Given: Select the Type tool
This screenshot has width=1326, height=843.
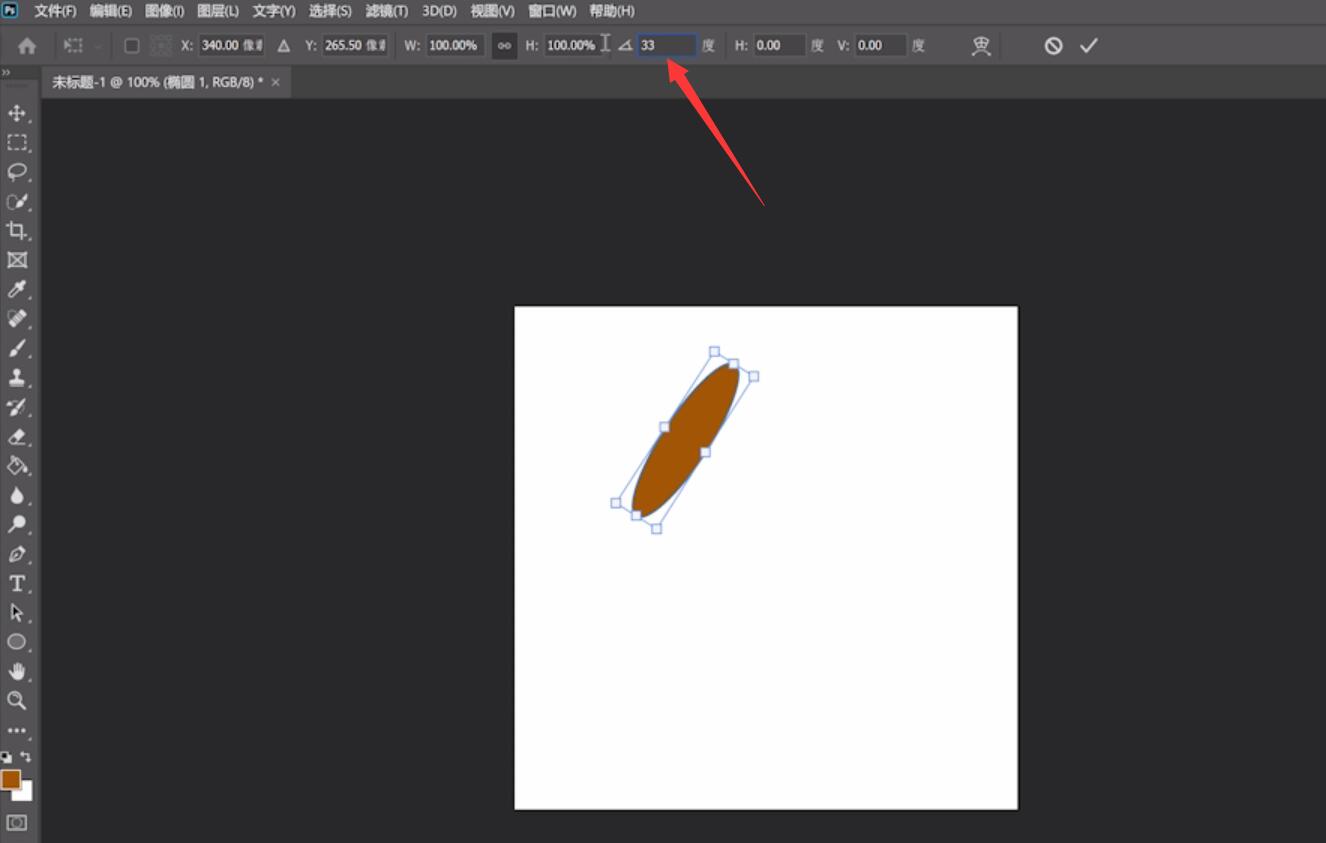Looking at the screenshot, I should click(x=17, y=584).
